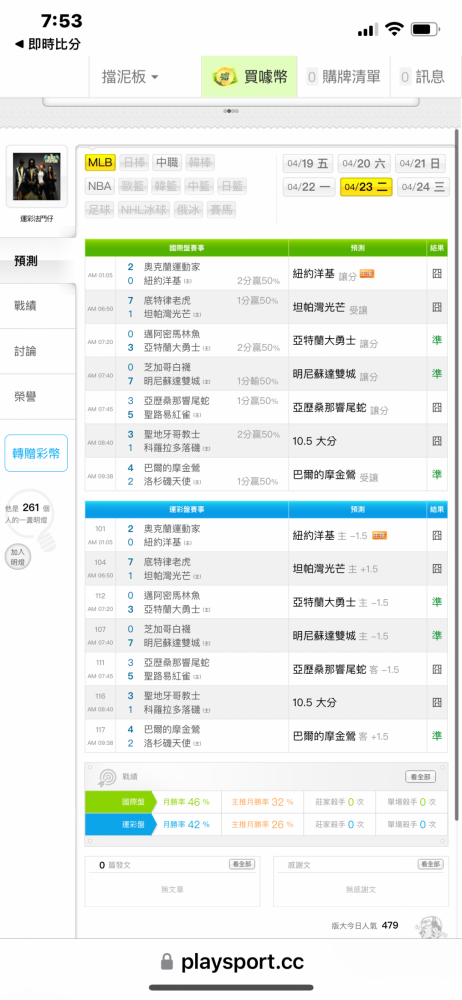Image resolution: width=462 pixels, height=1000 pixels.
Task: Choose date 04/24 三
Action: (x=422, y=187)
